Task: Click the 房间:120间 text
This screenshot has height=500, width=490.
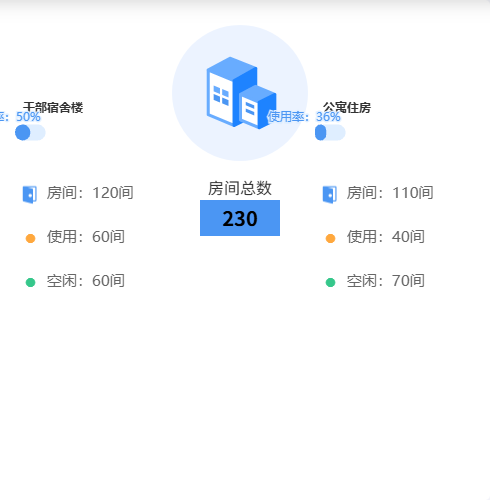Action: click(90, 193)
